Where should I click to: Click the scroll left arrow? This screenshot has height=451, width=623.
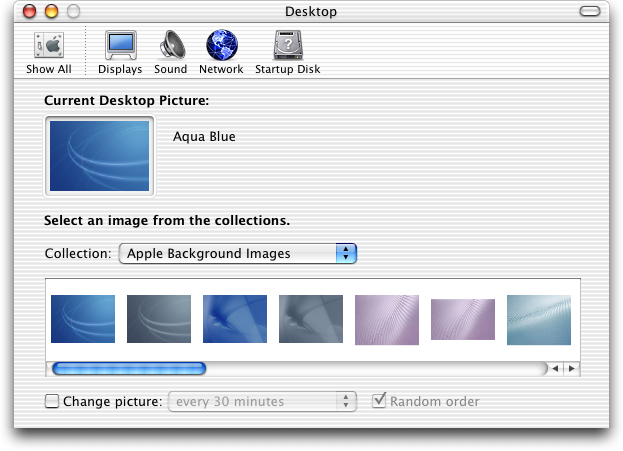[x=555, y=368]
